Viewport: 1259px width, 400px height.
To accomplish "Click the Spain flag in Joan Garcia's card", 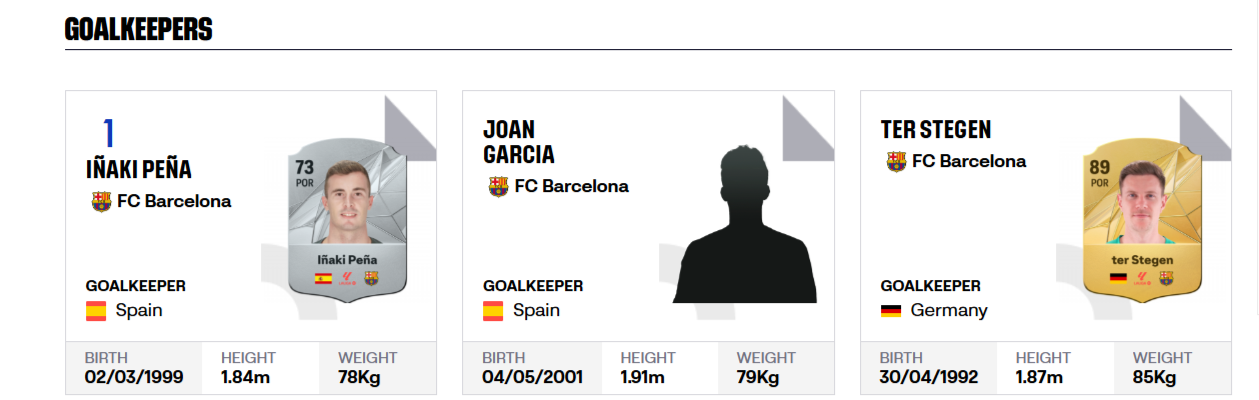I will [x=493, y=310].
